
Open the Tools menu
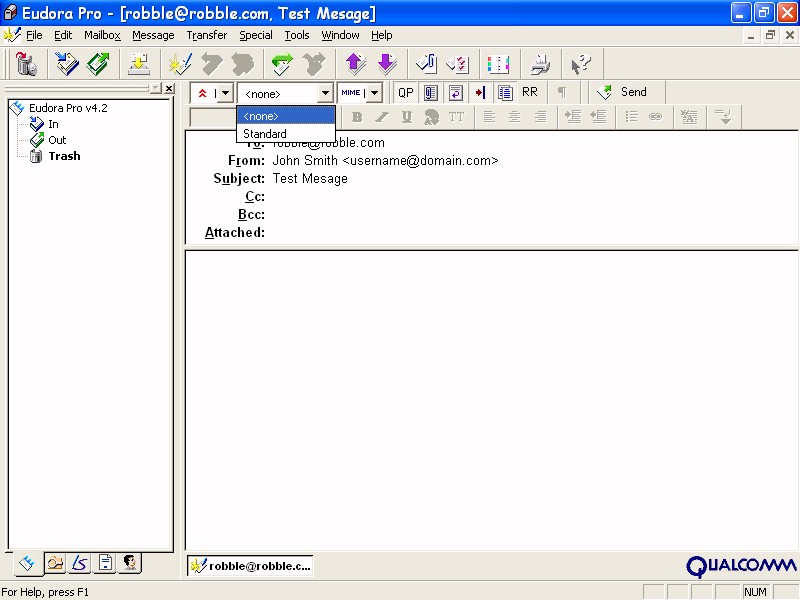[x=297, y=35]
